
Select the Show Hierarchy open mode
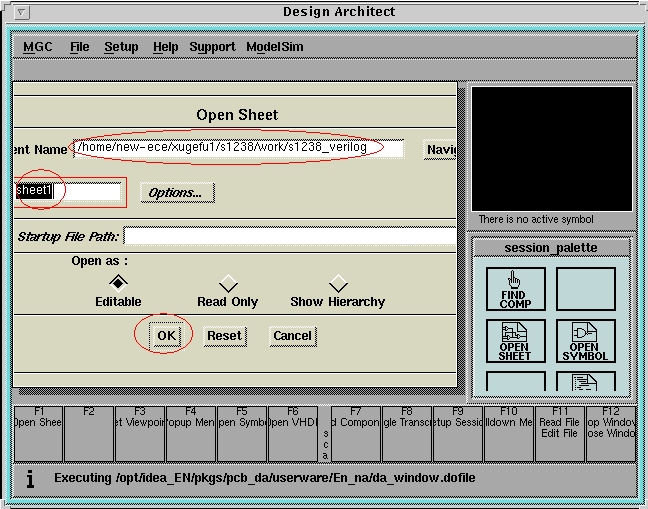[x=338, y=284]
